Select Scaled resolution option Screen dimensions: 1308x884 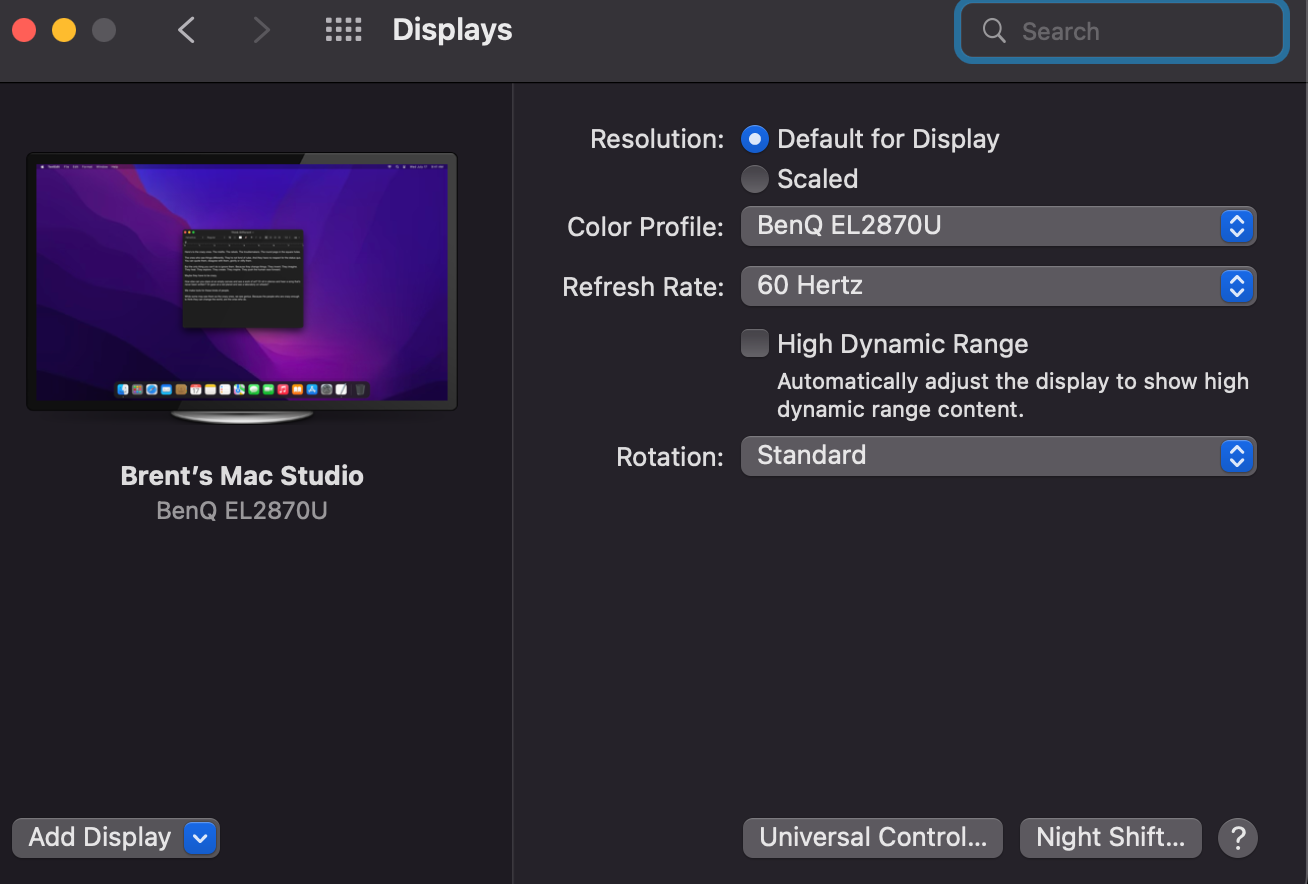756,179
